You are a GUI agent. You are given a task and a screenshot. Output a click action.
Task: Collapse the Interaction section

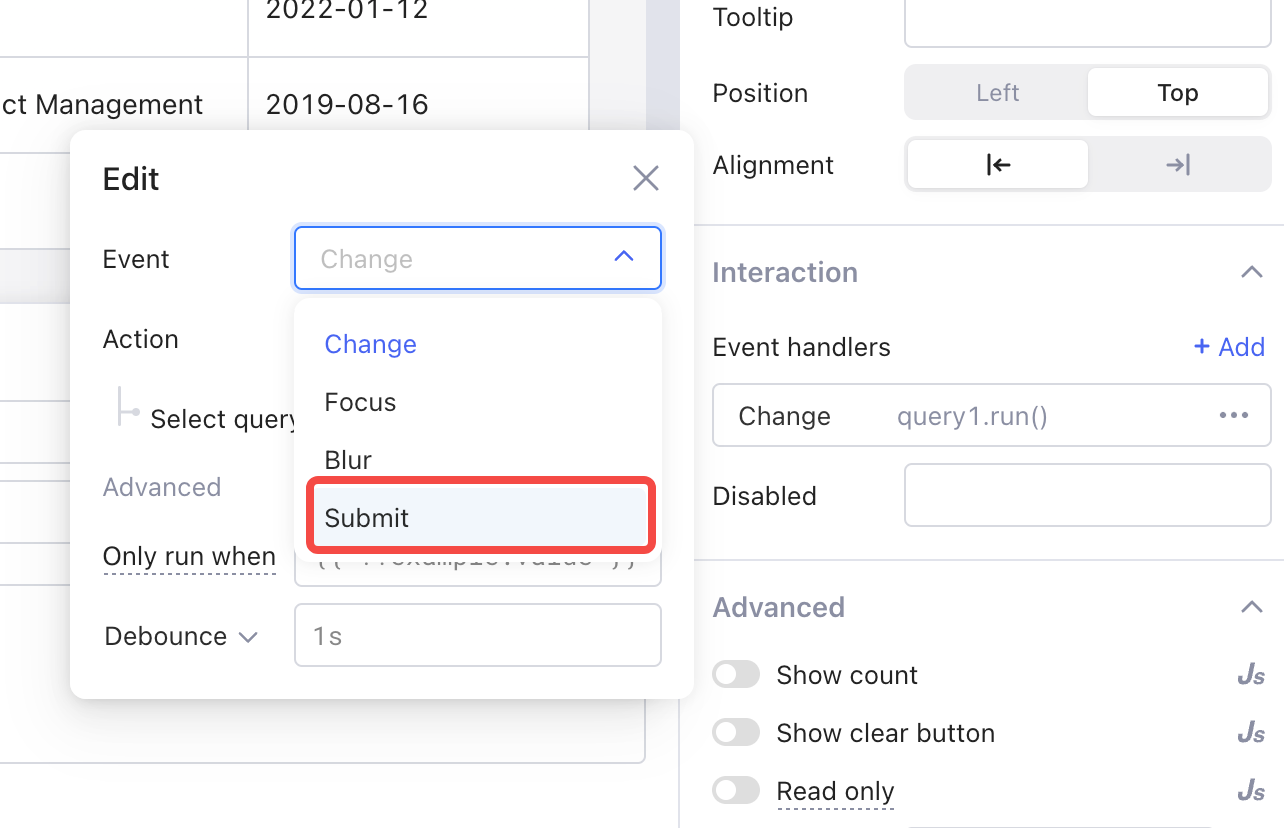1251,272
